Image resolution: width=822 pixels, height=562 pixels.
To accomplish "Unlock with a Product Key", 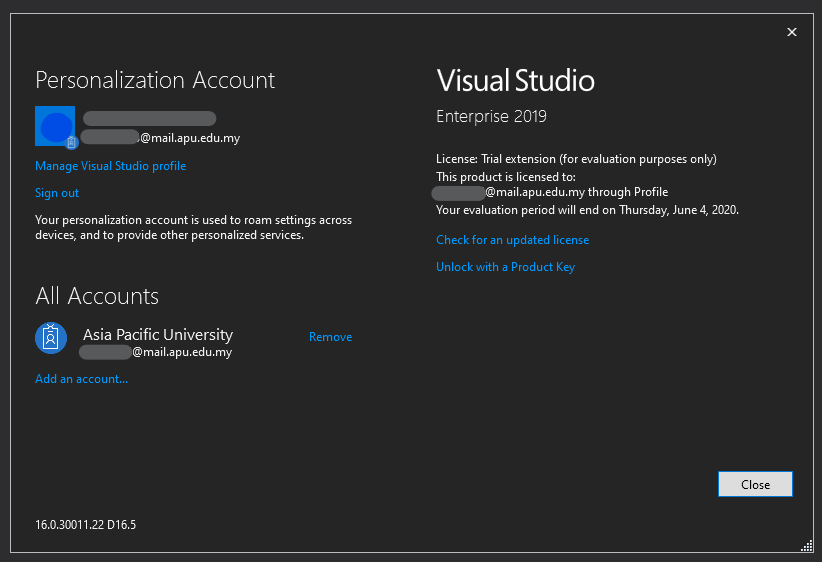I will click(505, 267).
